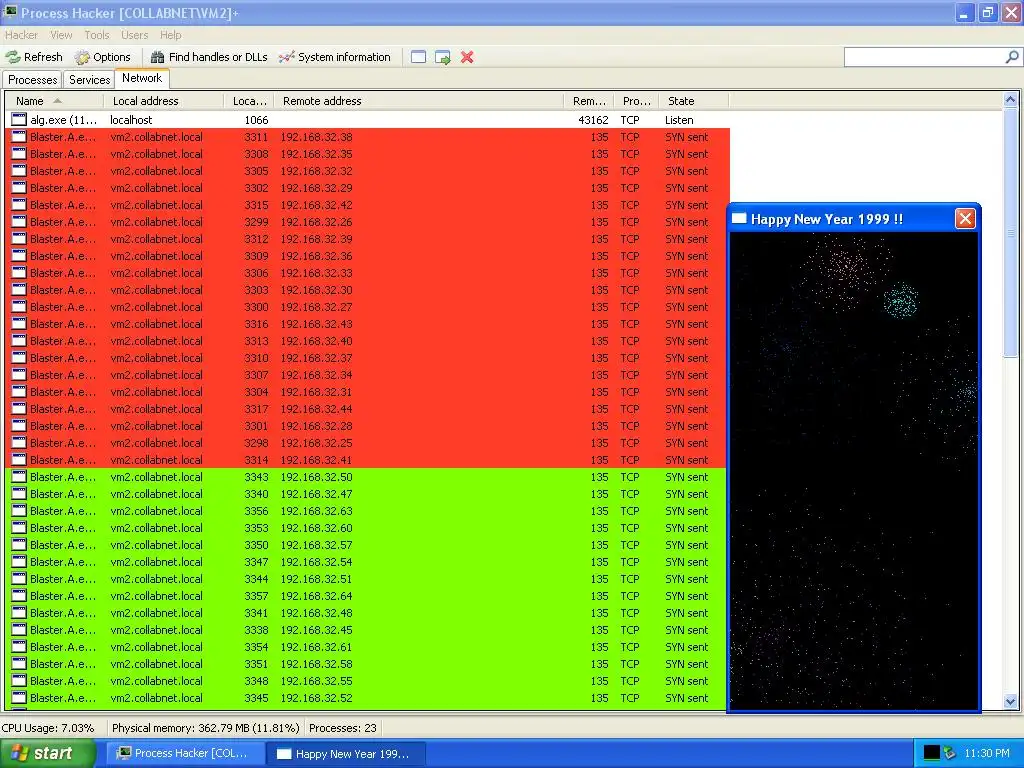Open the Users menu
1024x768 pixels.
(135, 35)
